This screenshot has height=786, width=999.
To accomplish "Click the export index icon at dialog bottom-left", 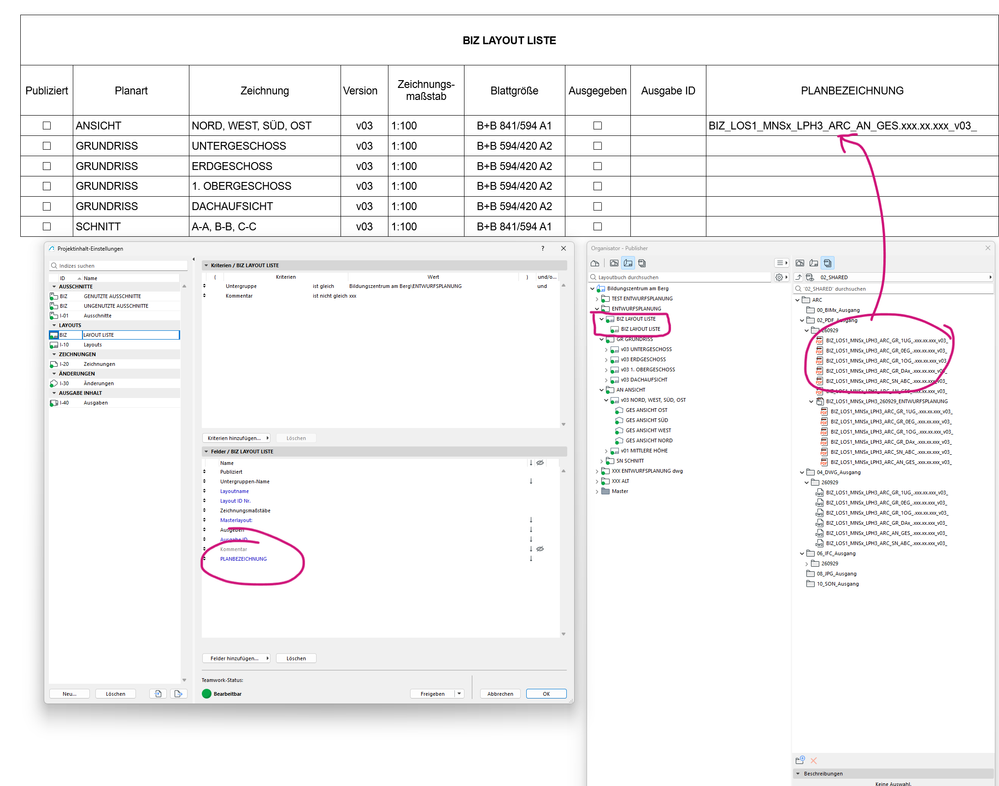I will click(178, 694).
